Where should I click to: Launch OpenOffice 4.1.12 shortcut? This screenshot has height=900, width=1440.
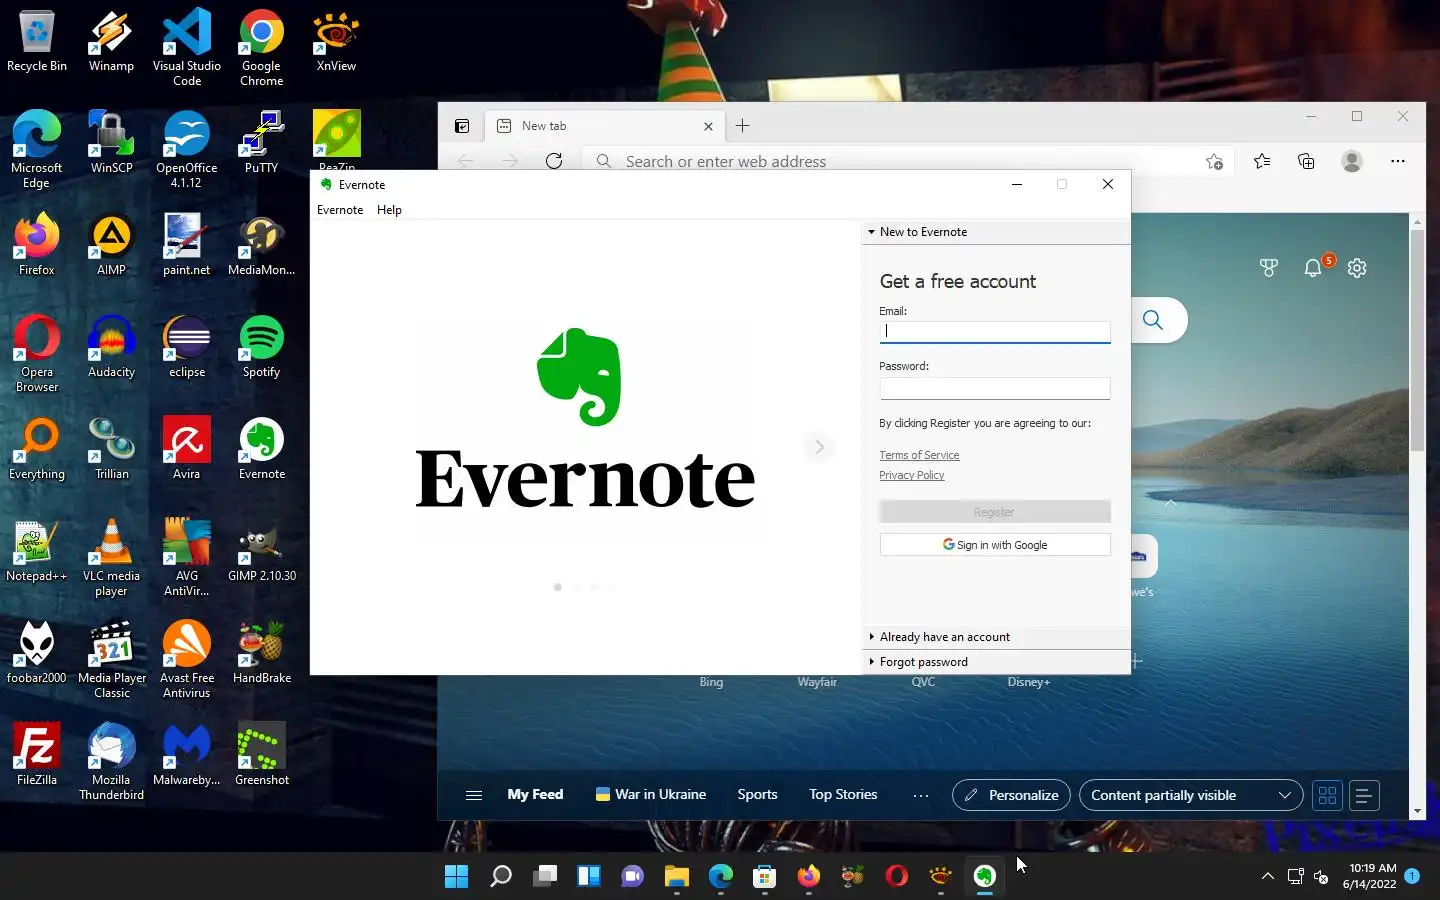187,150
